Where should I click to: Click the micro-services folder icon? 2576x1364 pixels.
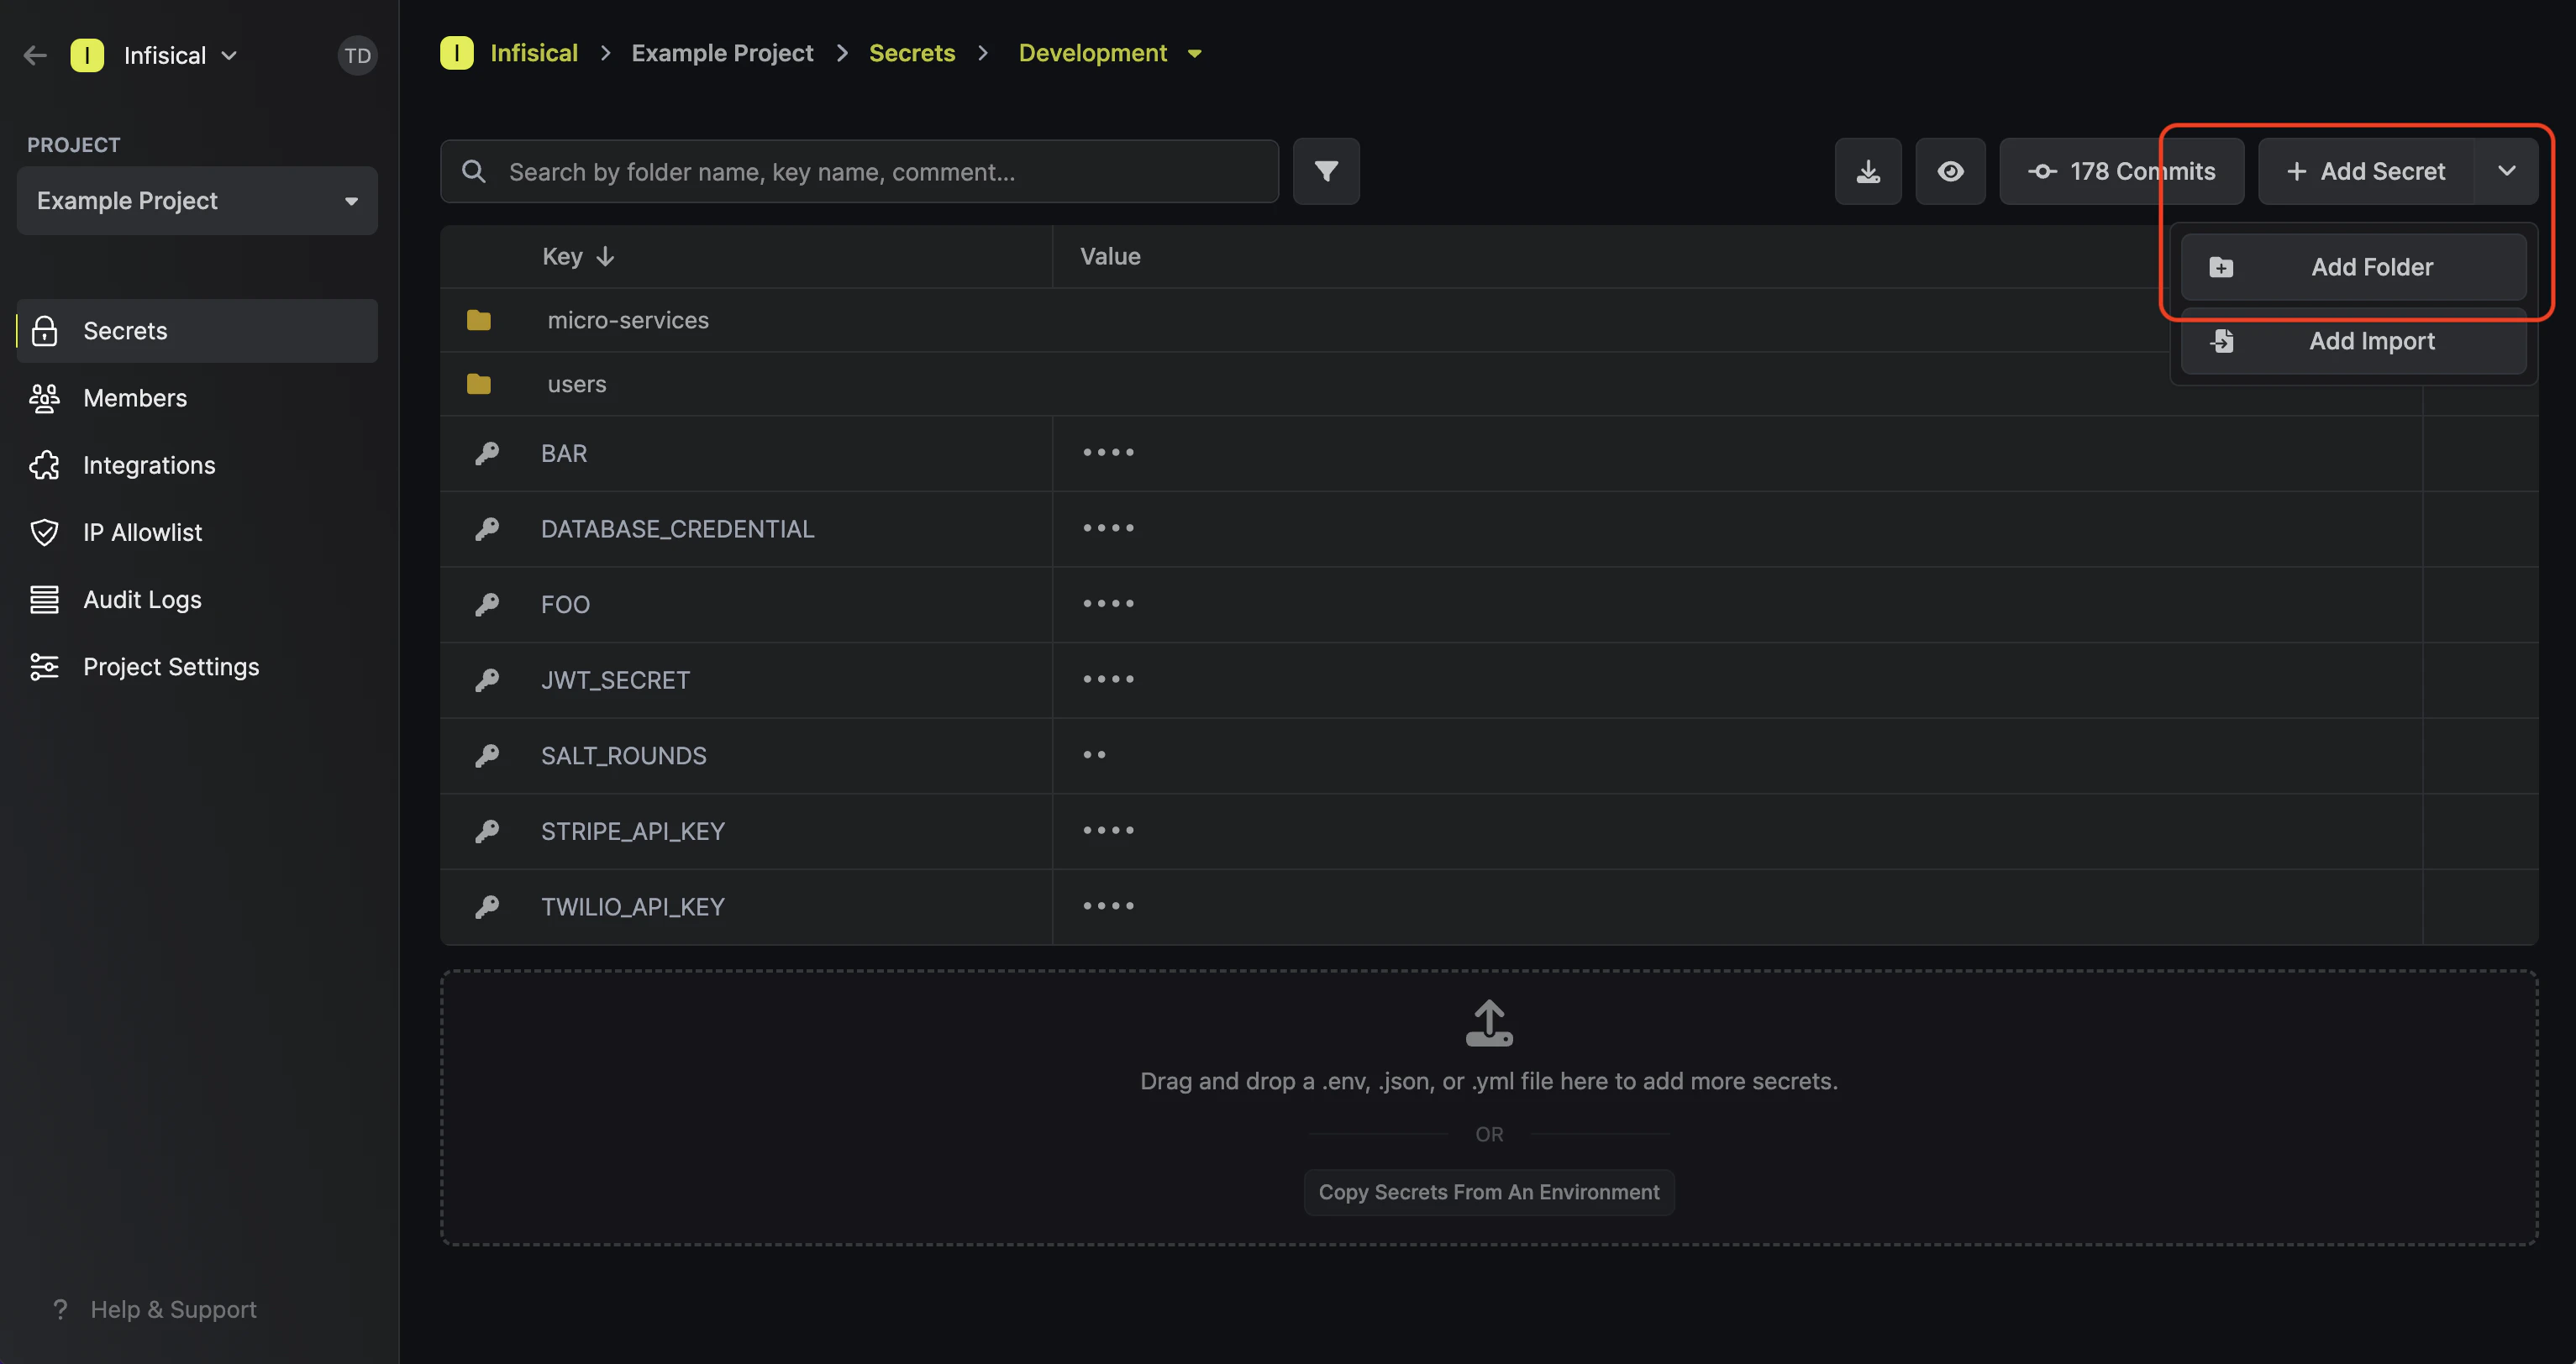pos(479,320)
